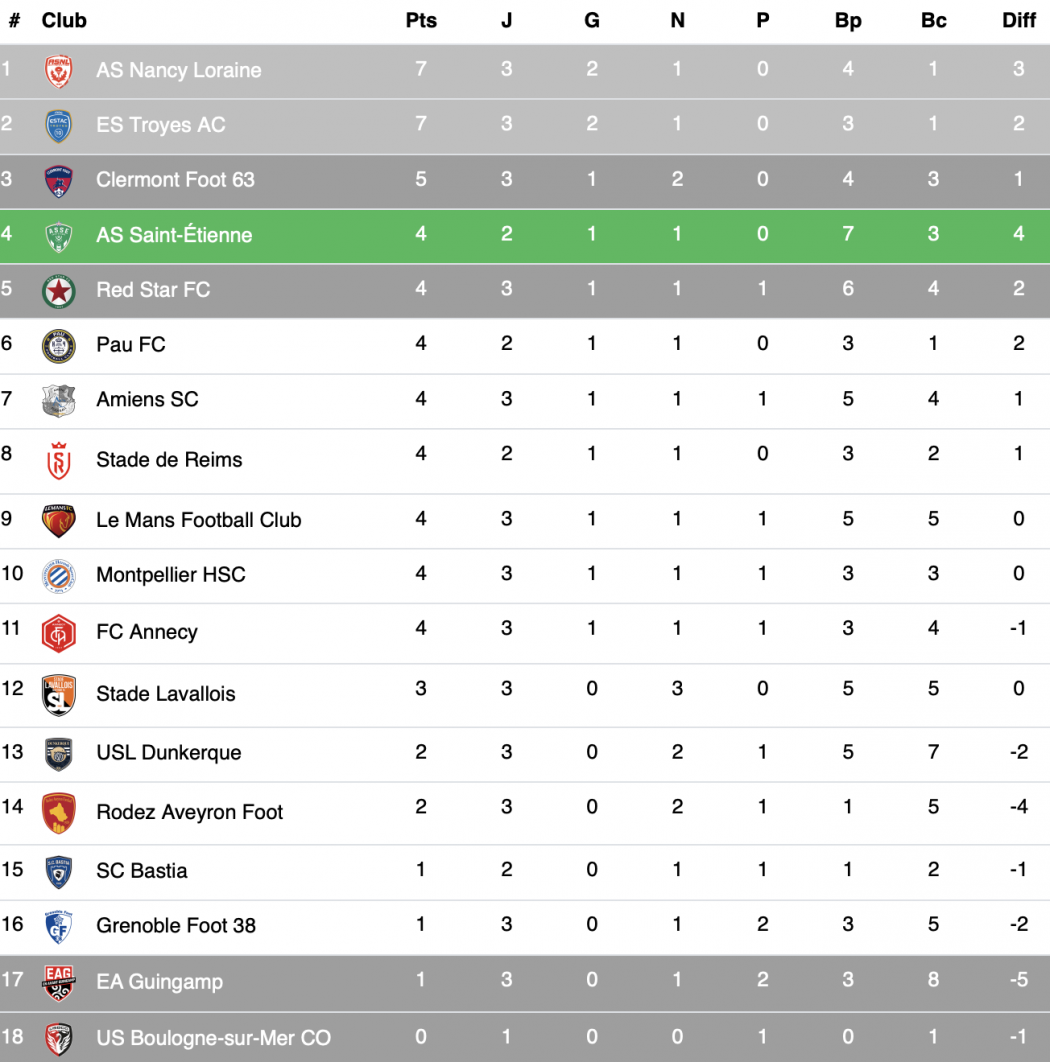Click the Stade de Reims logo
The height and width of the screenshot is (1062, 1050).
58,461
